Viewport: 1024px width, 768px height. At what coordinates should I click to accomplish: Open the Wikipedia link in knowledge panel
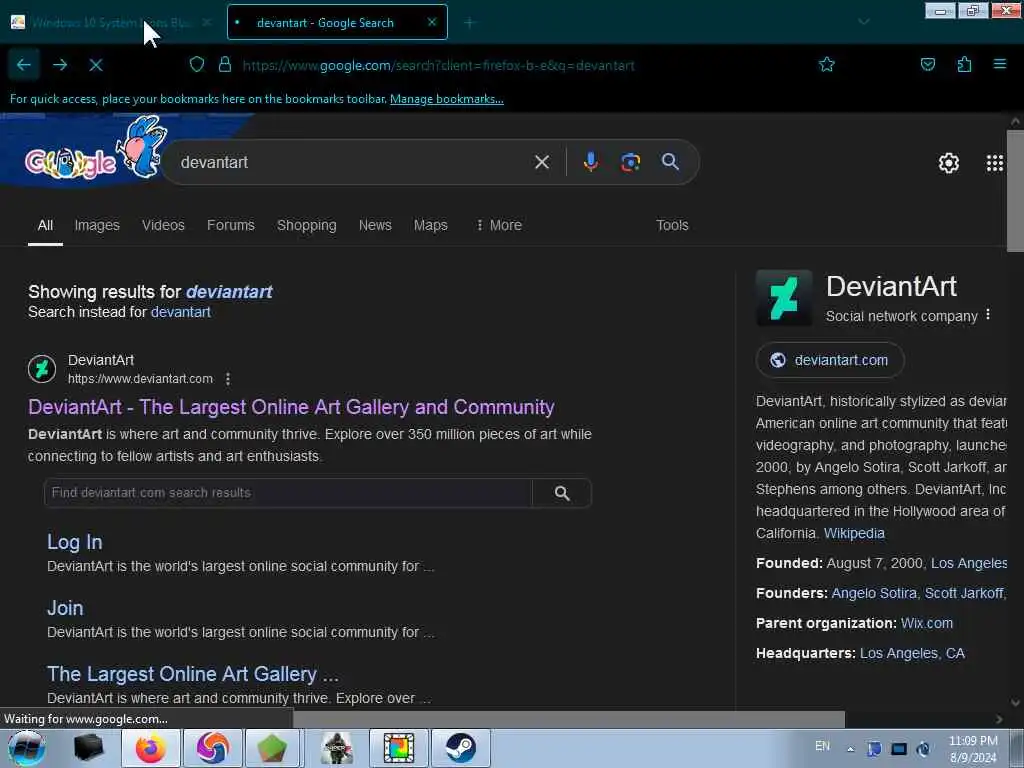coord(854,534)
